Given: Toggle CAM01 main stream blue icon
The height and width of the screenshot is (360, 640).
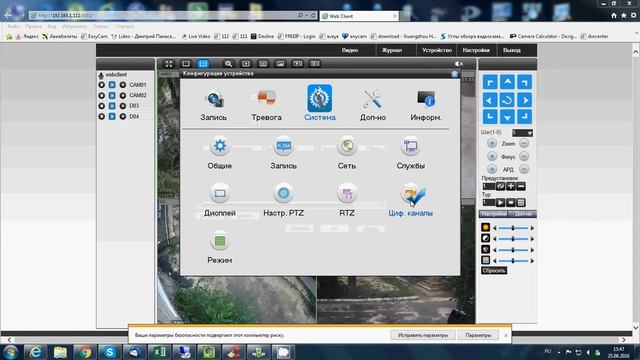Looking at the screenshot, I should [x=112, y=85].
